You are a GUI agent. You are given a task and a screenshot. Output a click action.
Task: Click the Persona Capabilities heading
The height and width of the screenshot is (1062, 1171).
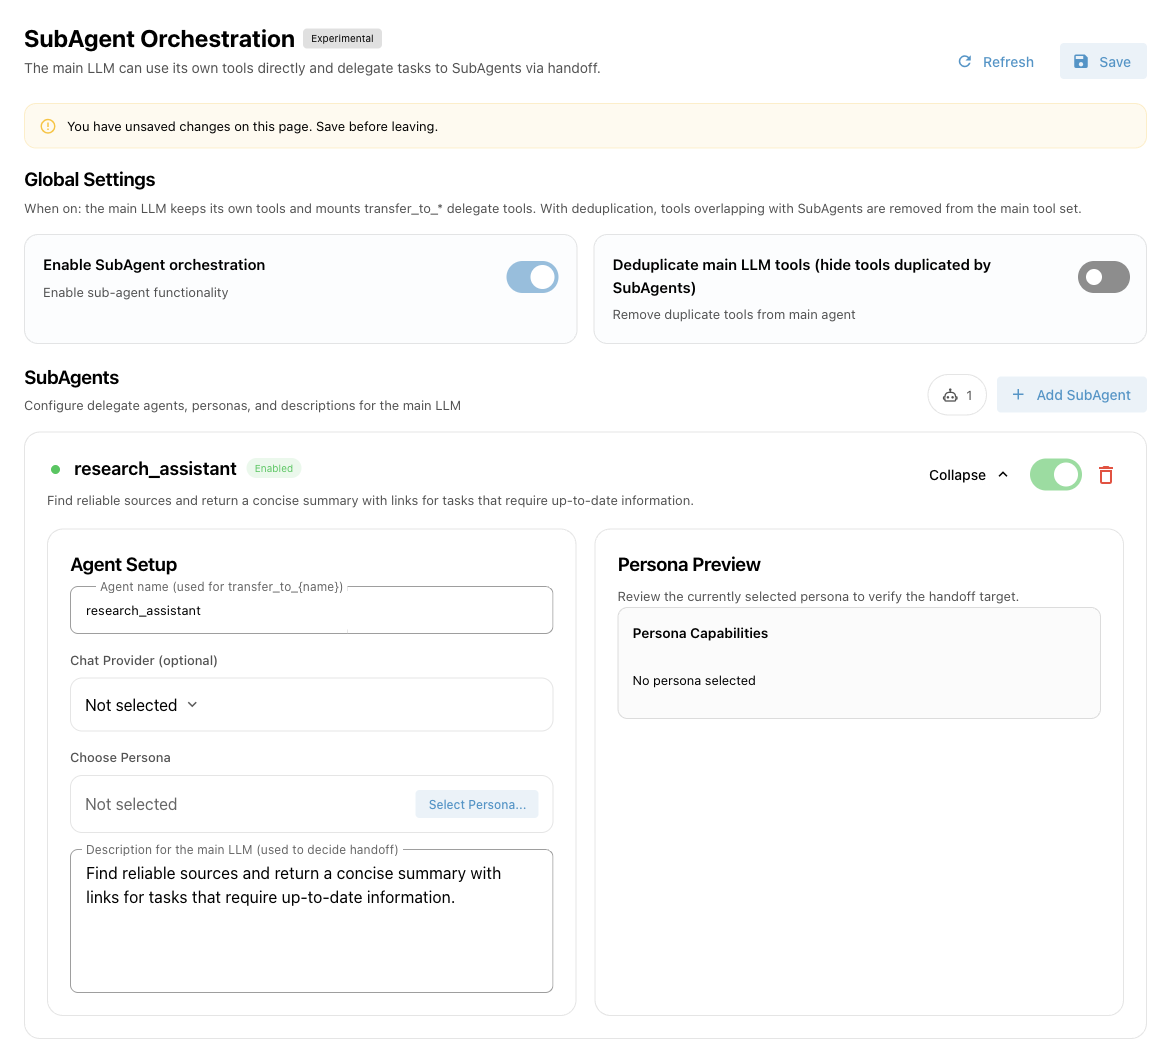(x=700, y=633)
